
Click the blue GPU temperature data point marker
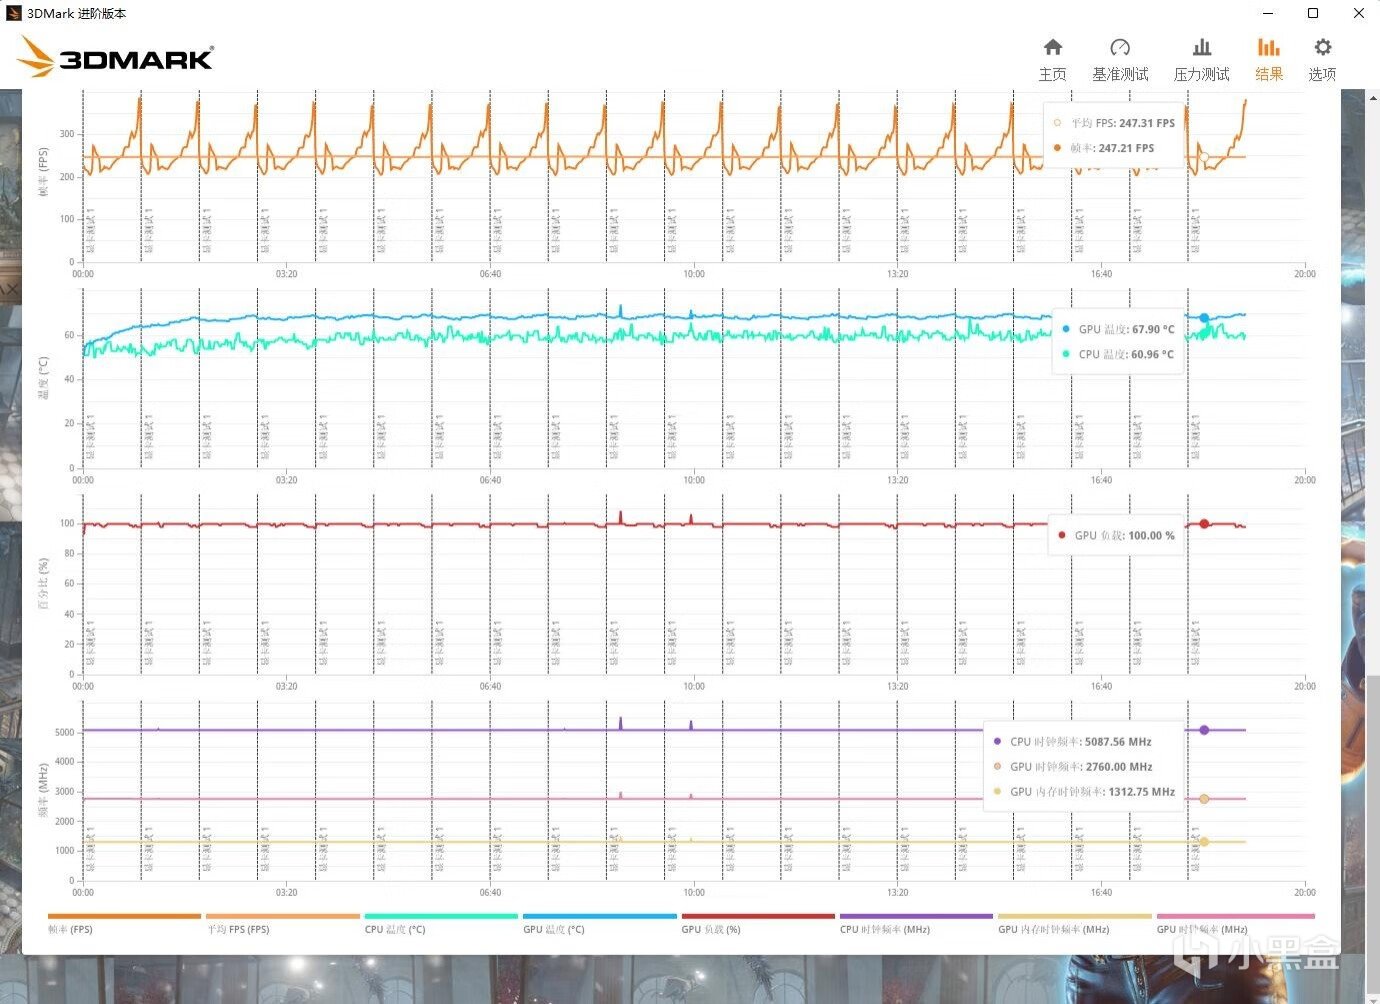tap(1204, 318)
